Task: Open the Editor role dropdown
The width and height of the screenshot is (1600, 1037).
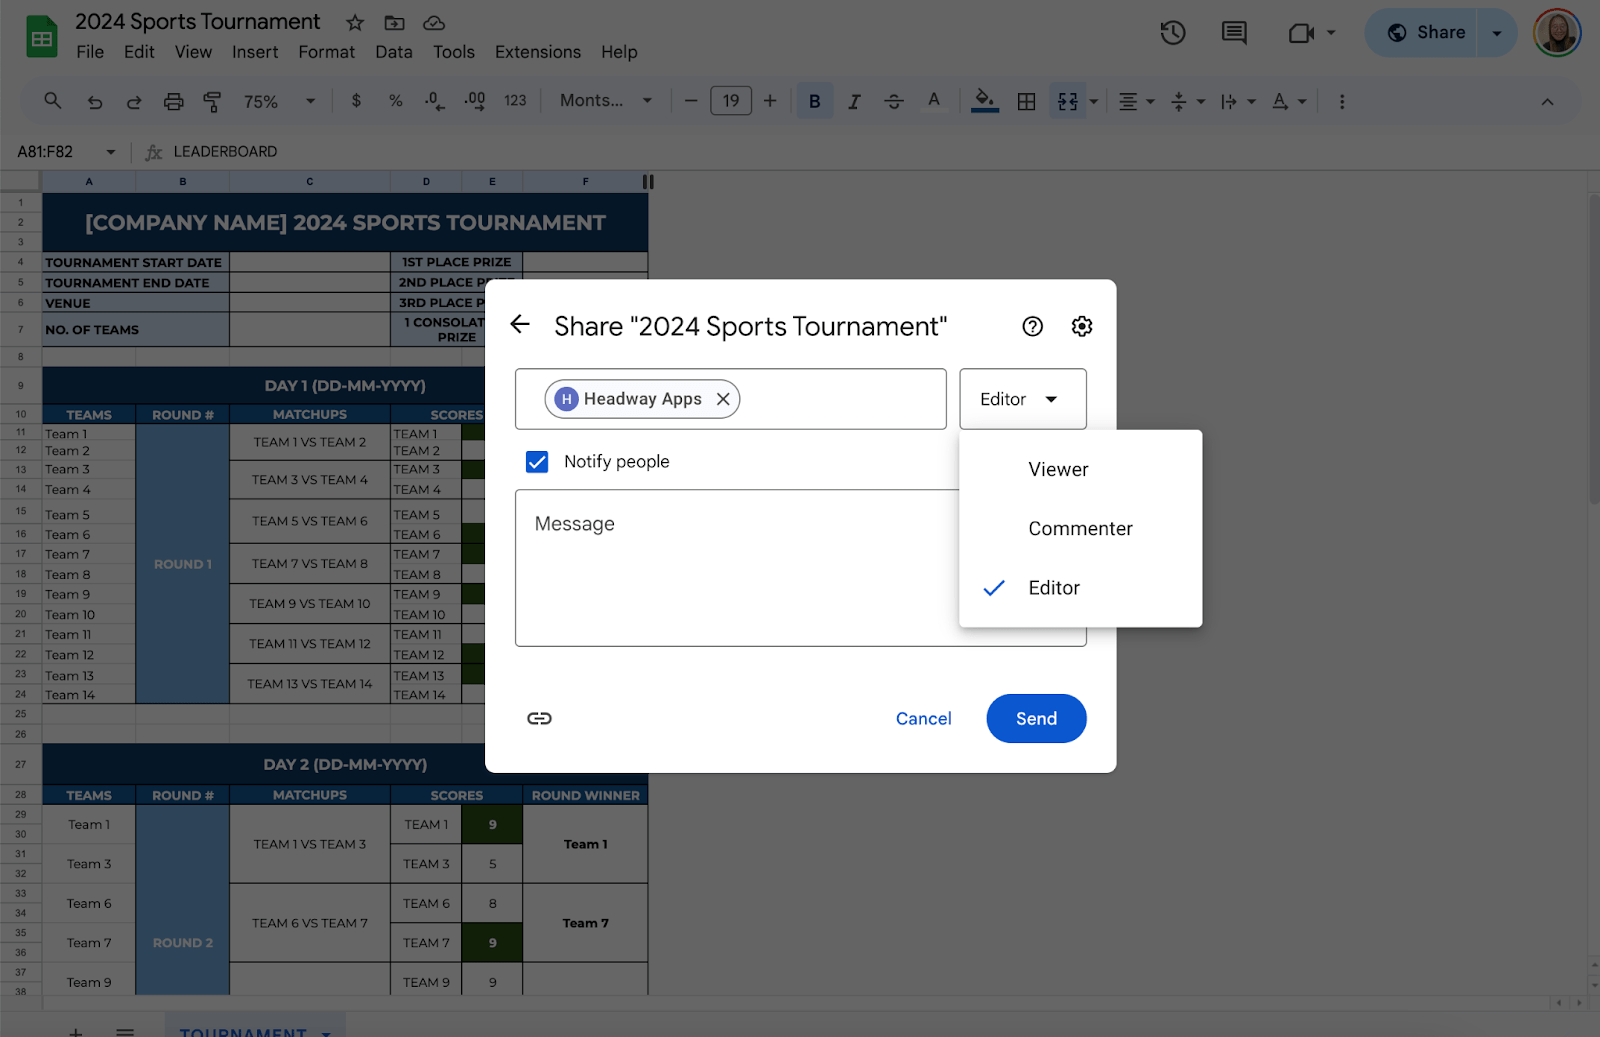Action: pyautogui.click(x=1022, y=399)
